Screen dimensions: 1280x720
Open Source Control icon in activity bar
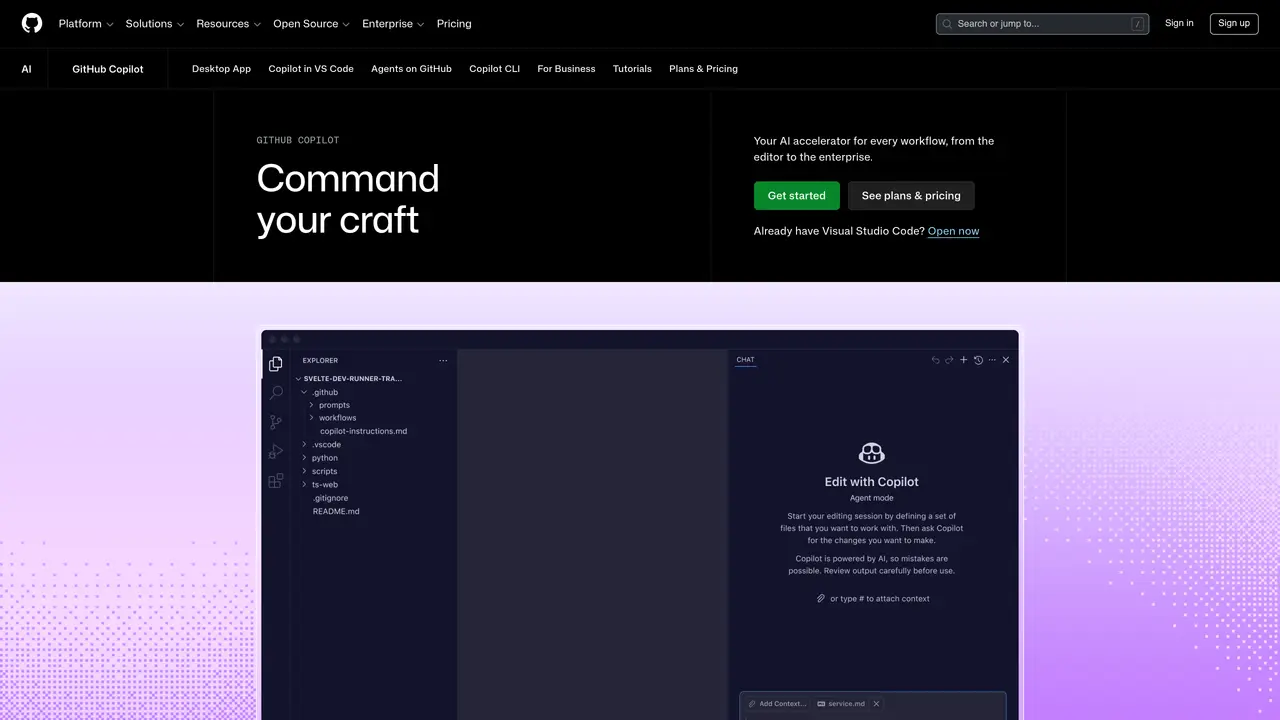(276, 423)
